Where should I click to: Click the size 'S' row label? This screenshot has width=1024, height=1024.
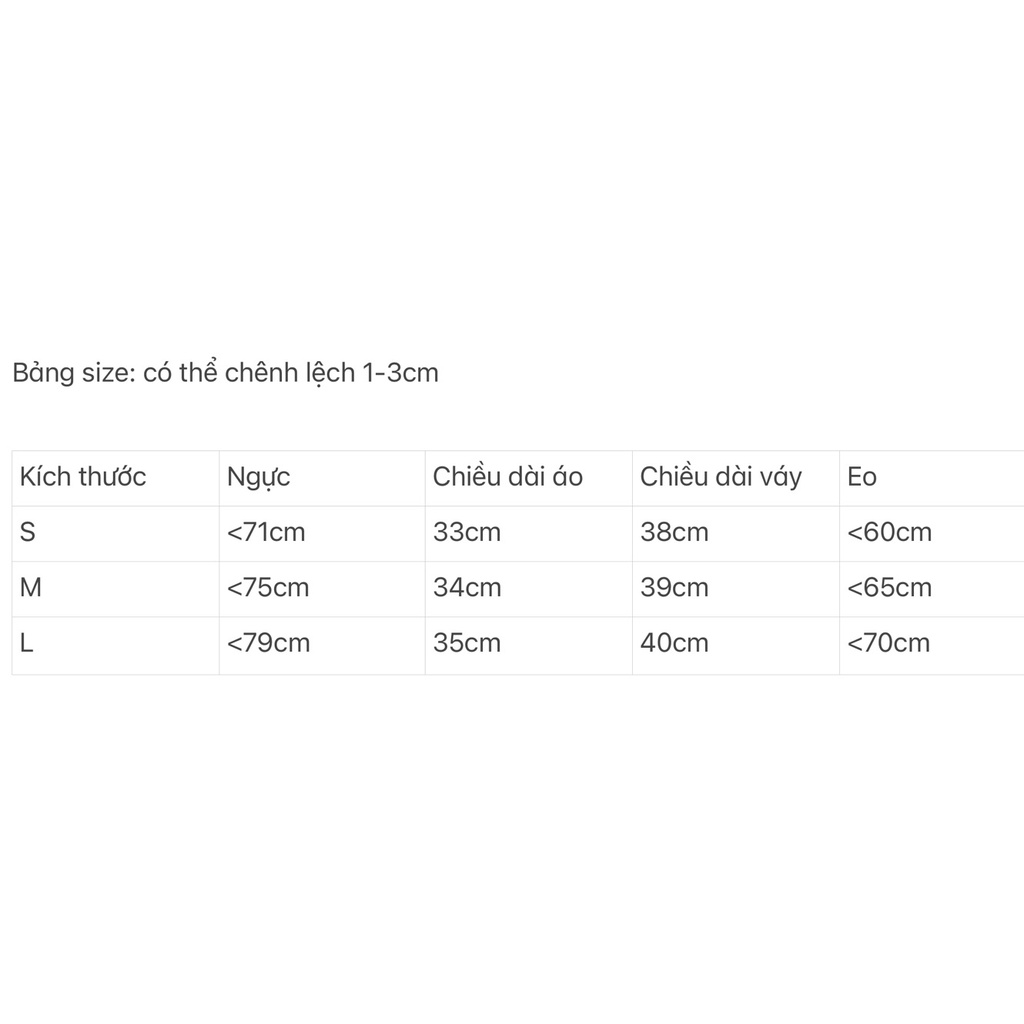(28, 532)
